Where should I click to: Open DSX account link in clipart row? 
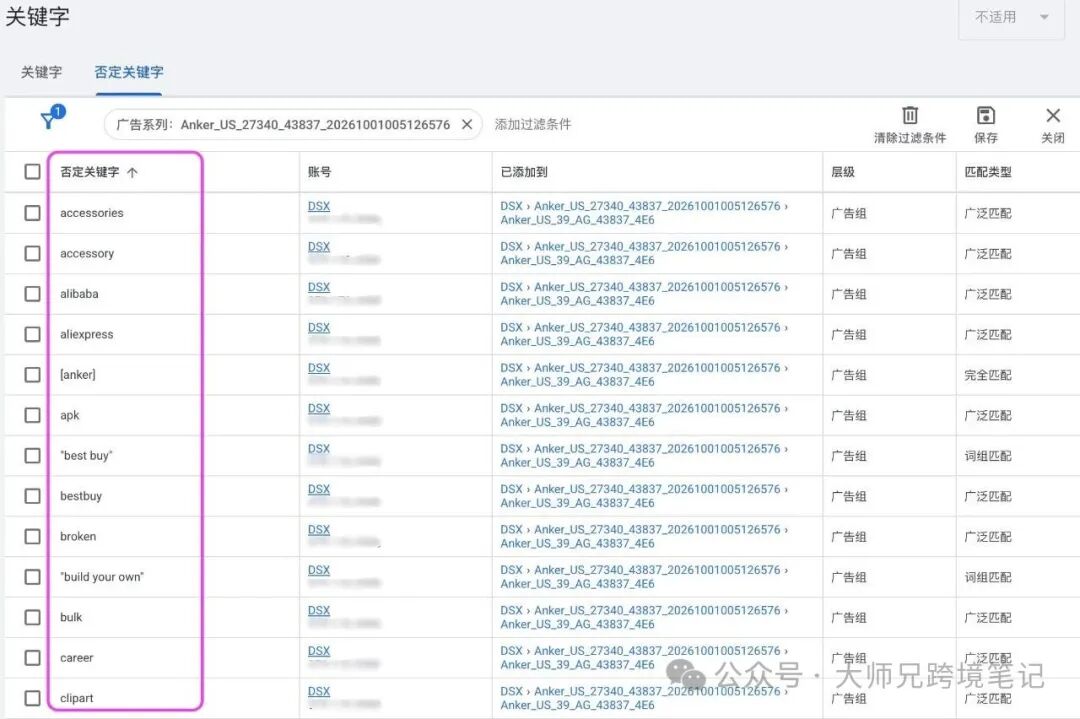[x=319, y=691]
